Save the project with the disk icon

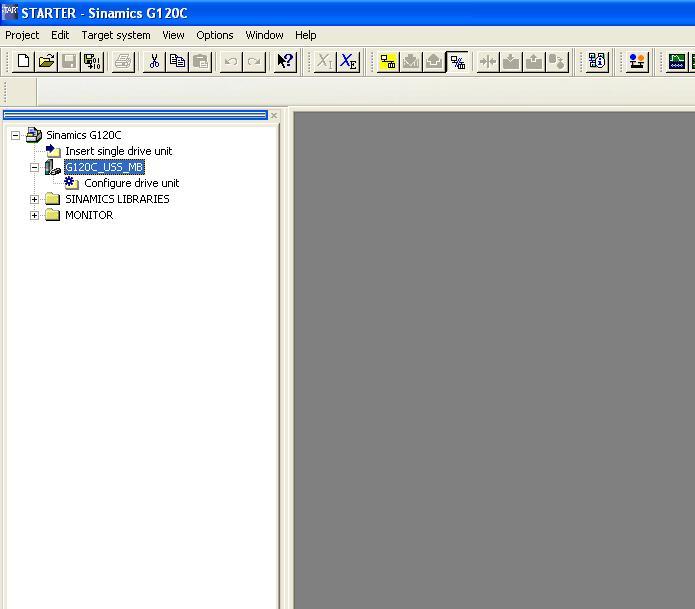pos(69,61)
